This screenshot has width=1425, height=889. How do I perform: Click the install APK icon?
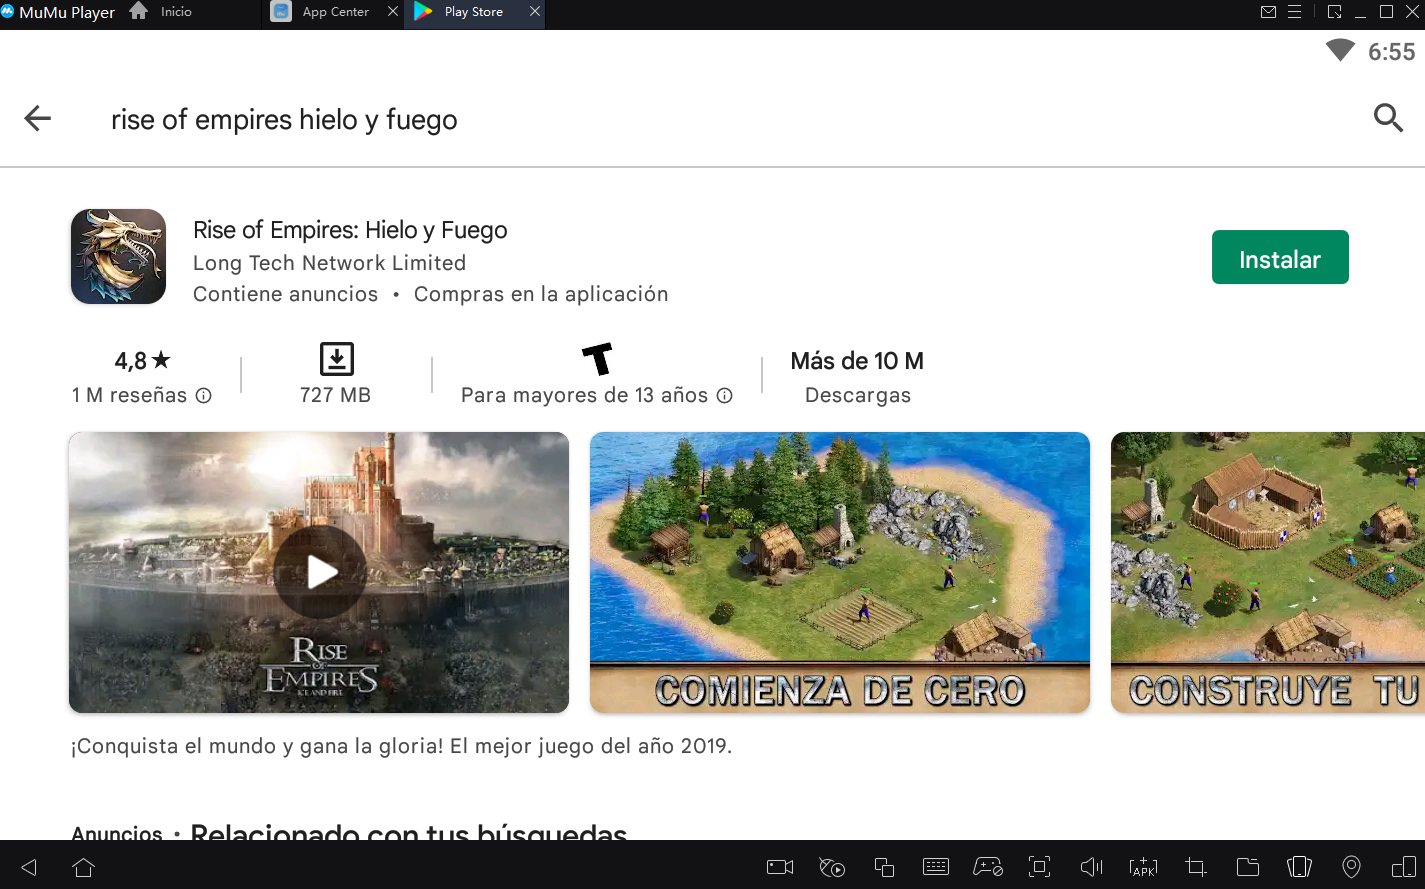click(x=1143, y=867)
